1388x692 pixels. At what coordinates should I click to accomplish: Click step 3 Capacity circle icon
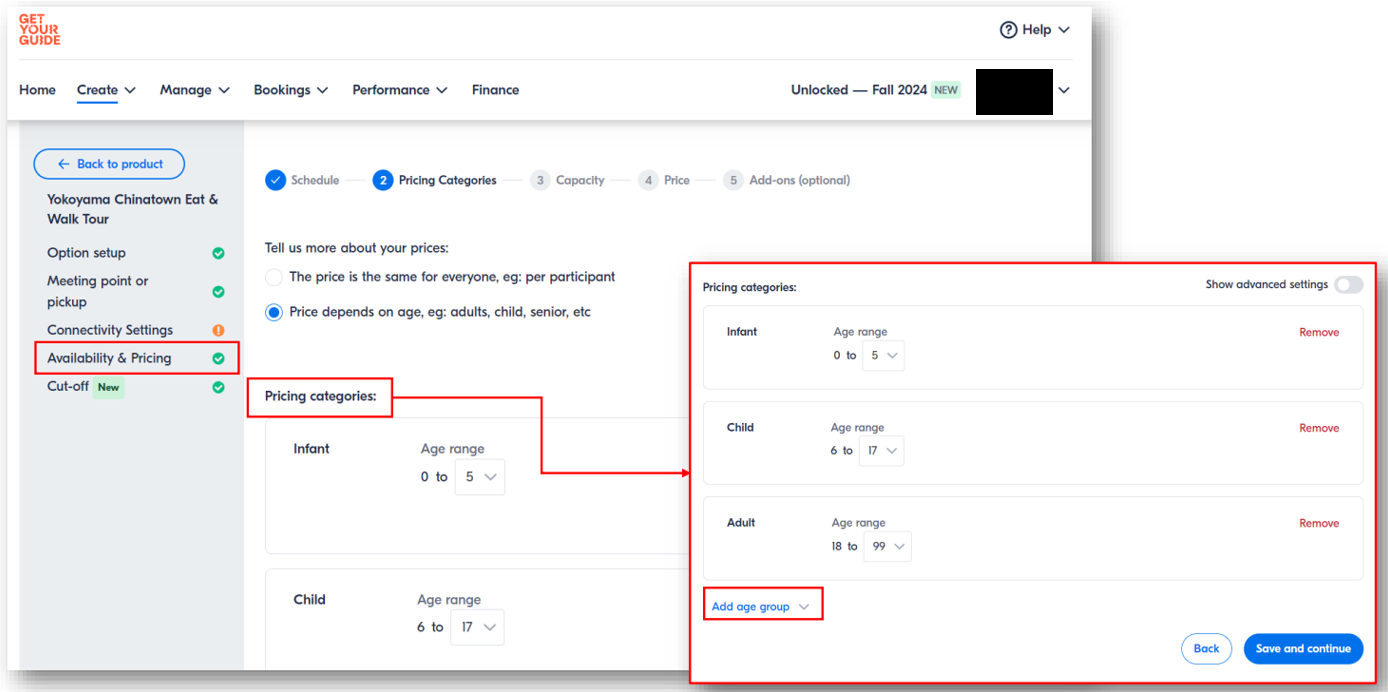[540, 180]
